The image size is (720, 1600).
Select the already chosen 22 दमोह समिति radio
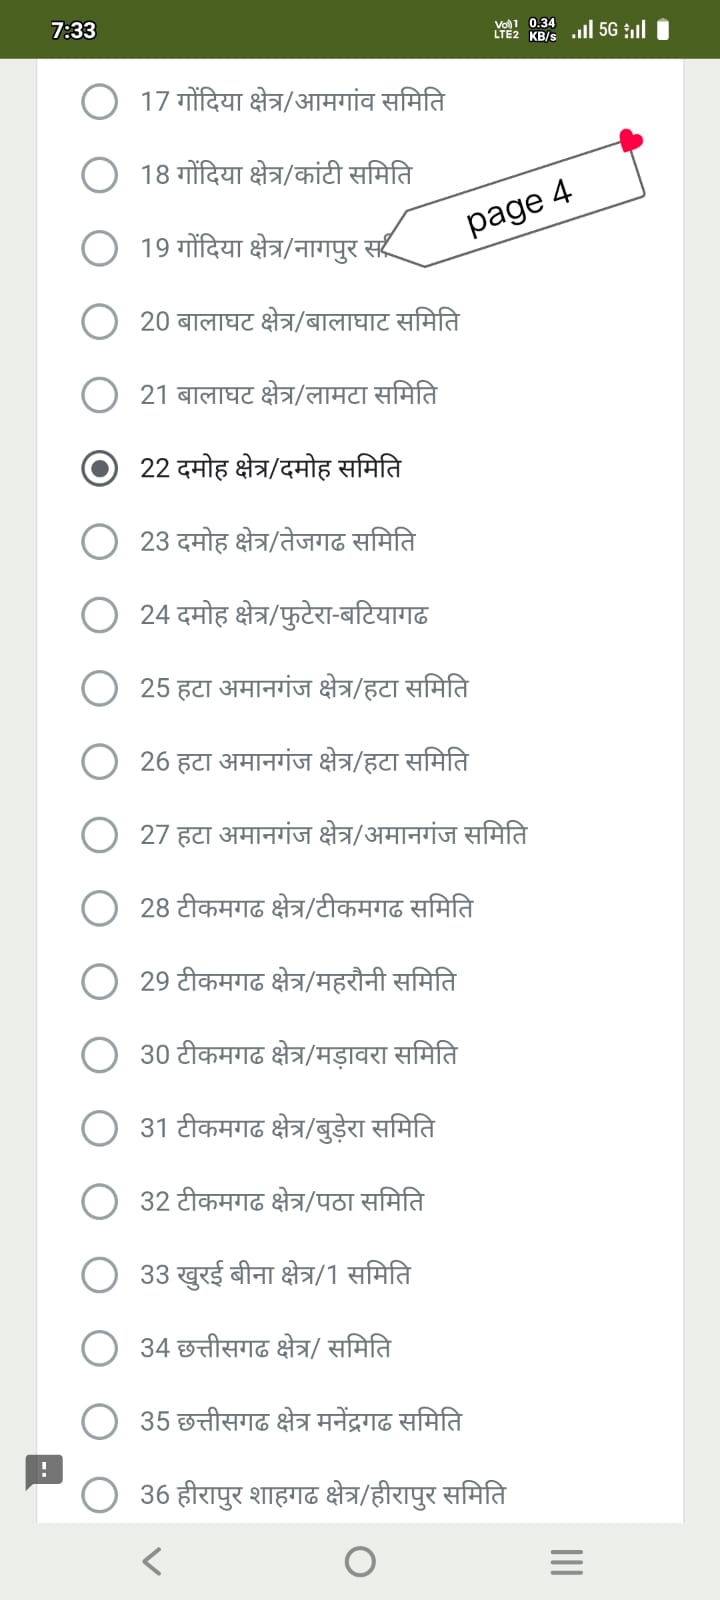click(100, 468)
